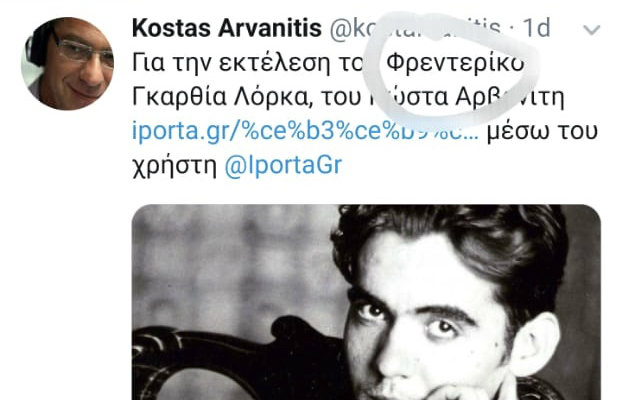Open the @IportaGr mention
621x400 pixels.
click(283, 165)
